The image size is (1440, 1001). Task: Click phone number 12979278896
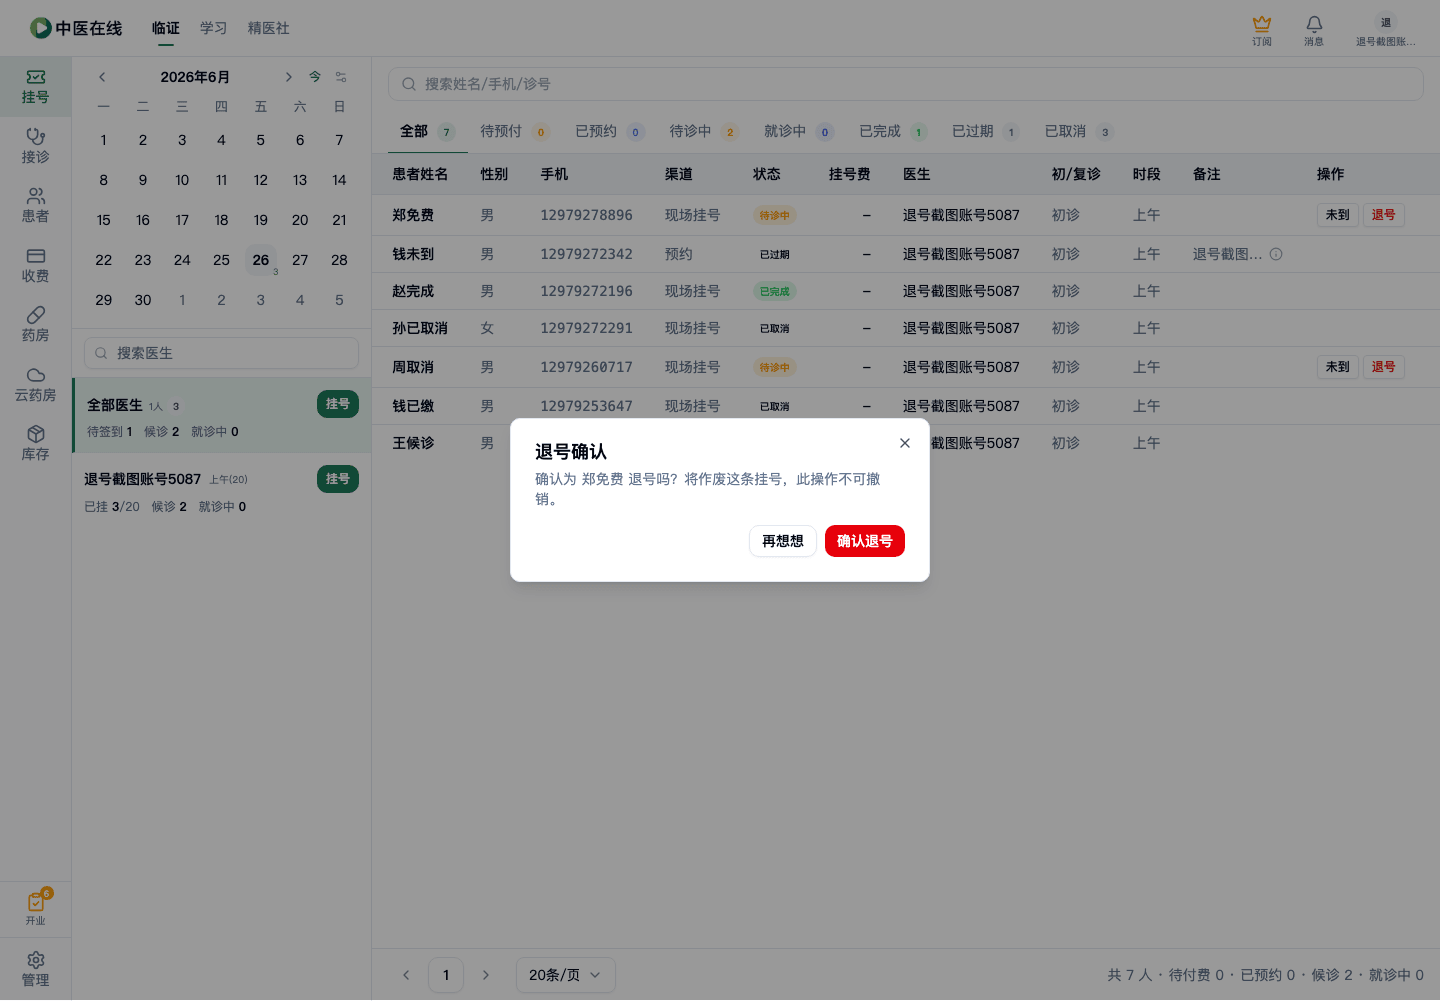[587, 215]
